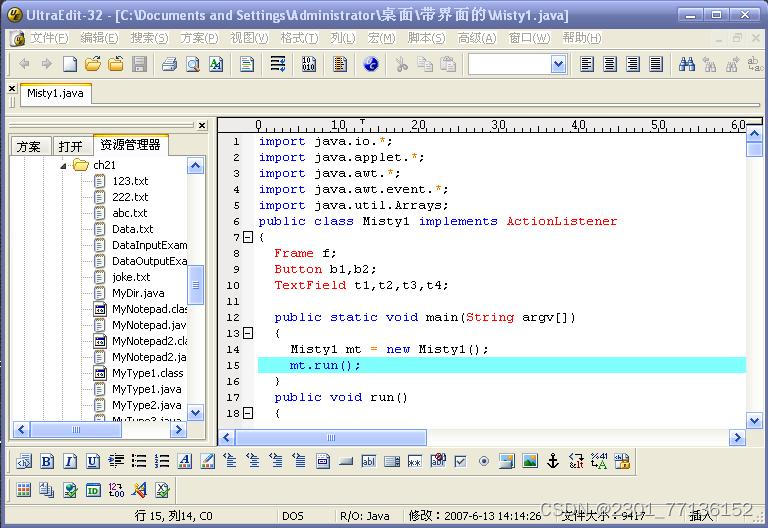
Task: Click the Column Mode icon
Action: (339, 64)
